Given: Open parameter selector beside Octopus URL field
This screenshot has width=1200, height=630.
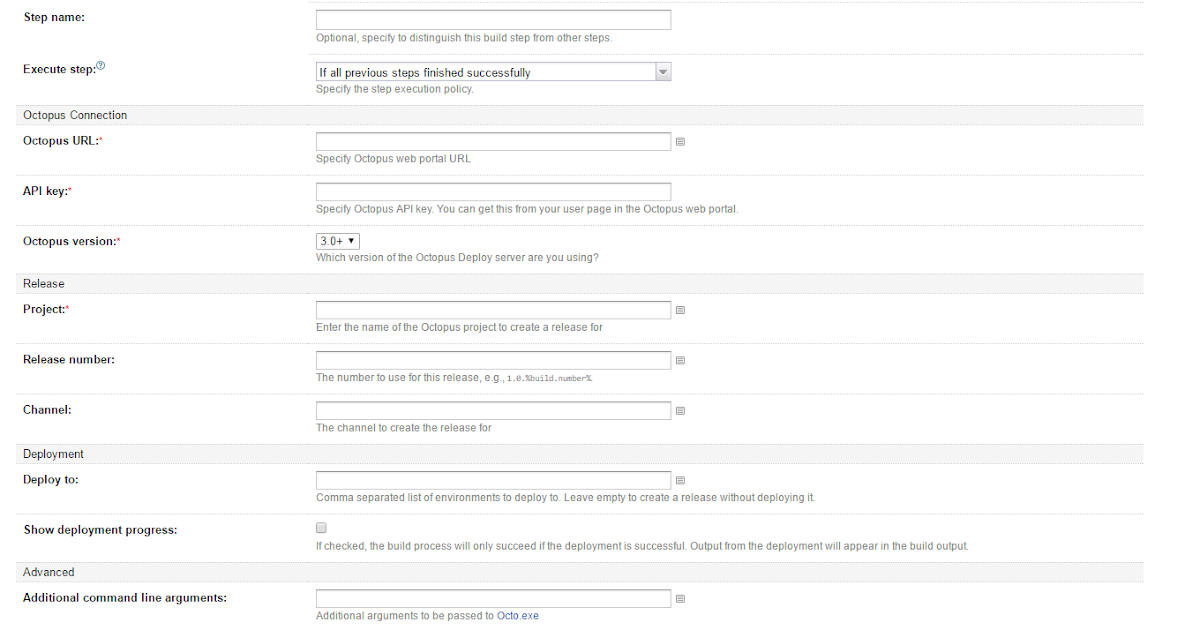Looking at the screenshot, I should click(680, 141).
